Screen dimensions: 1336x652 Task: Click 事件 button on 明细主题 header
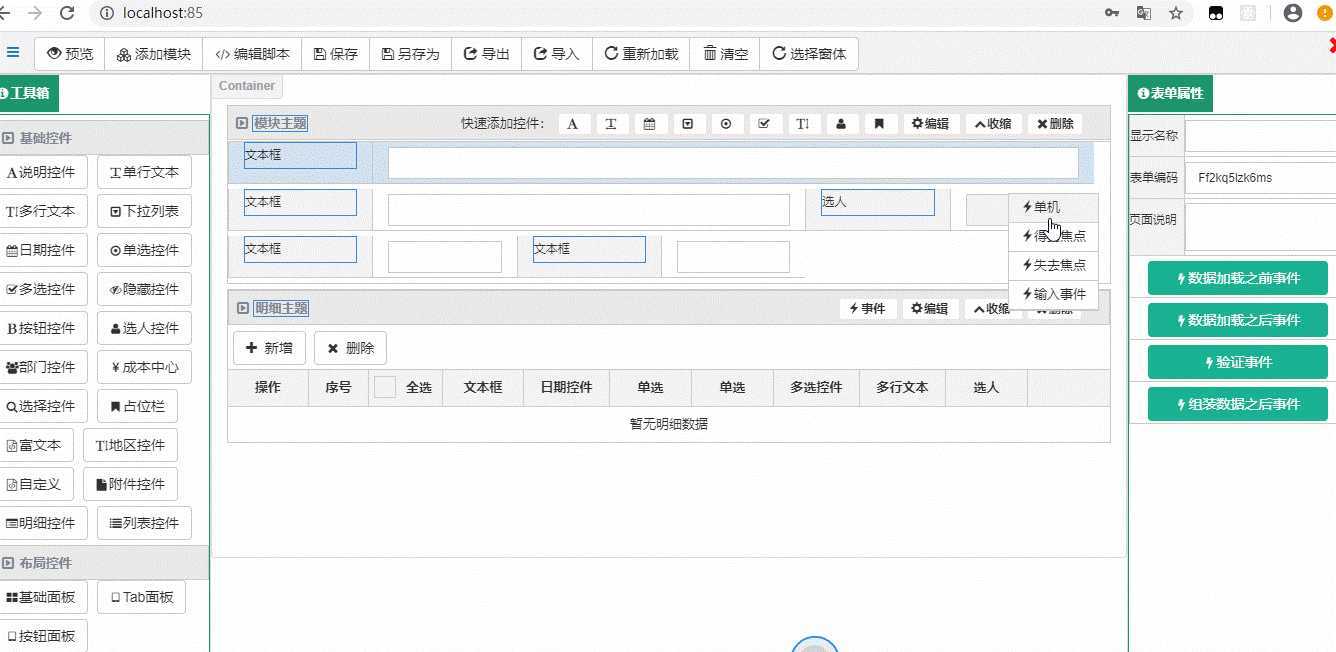[x=868, y=309]
